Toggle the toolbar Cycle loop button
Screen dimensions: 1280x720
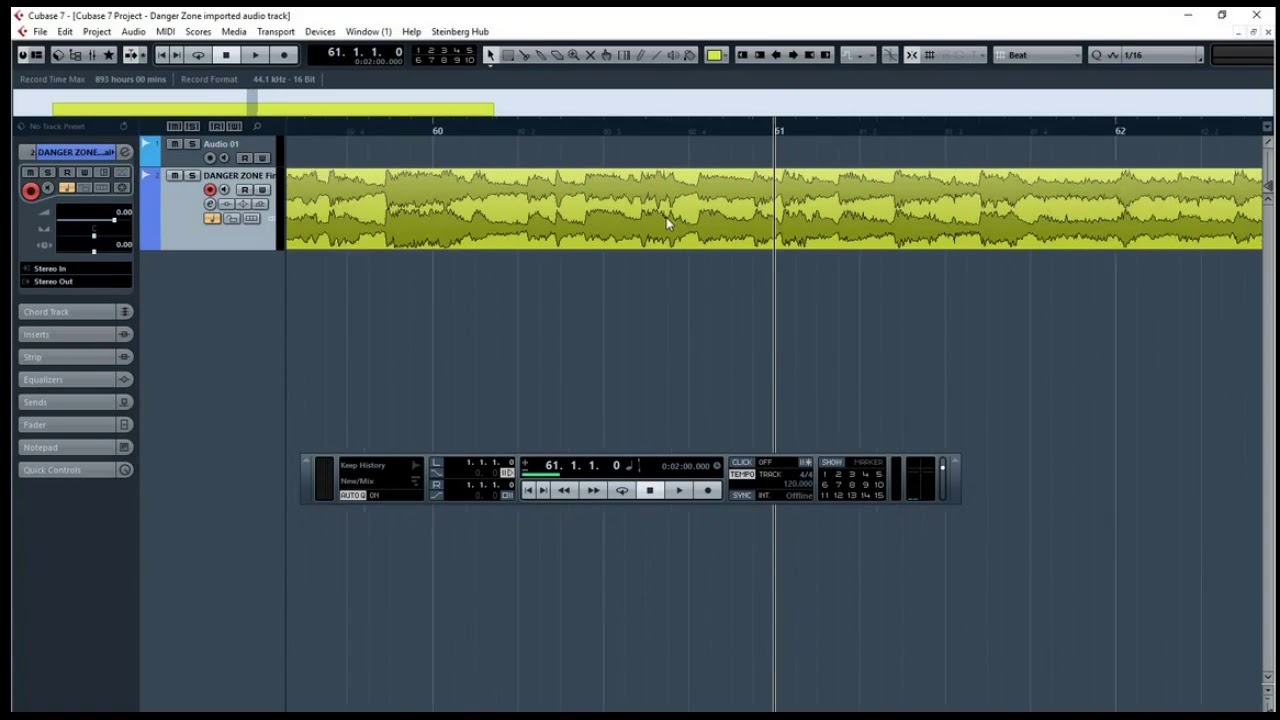pyautogui.click(x=198, y=55)
